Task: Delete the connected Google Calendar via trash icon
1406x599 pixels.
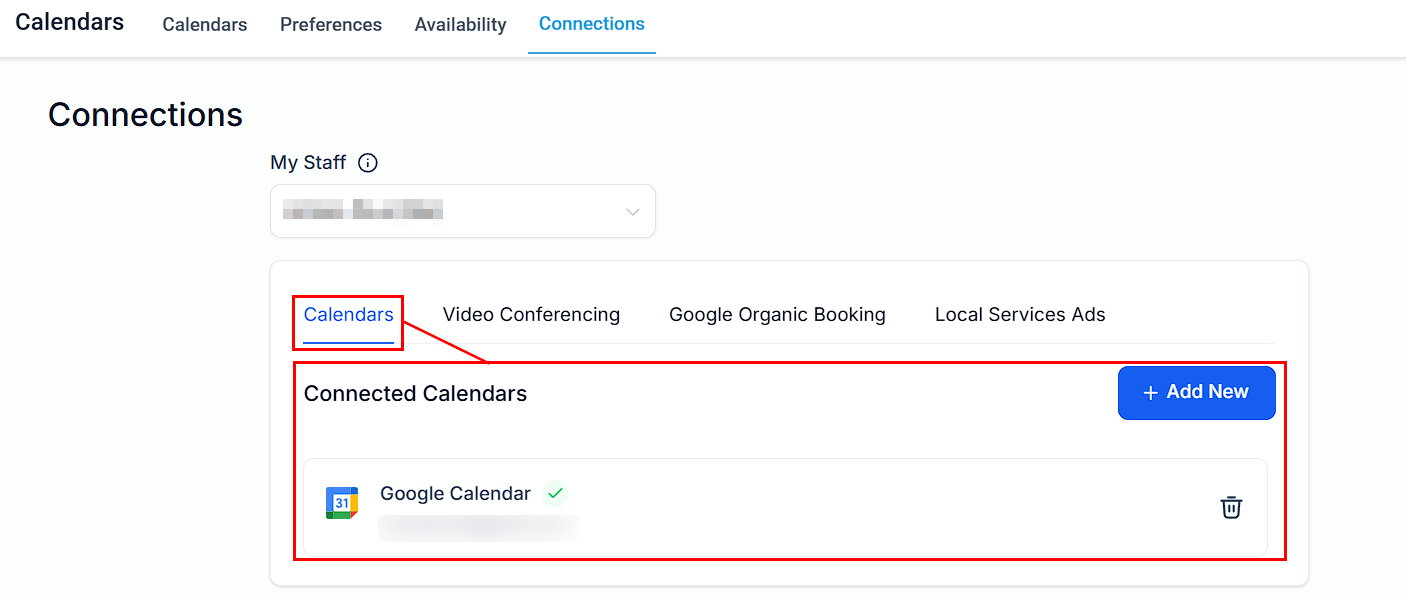Action: (1231, 507)
